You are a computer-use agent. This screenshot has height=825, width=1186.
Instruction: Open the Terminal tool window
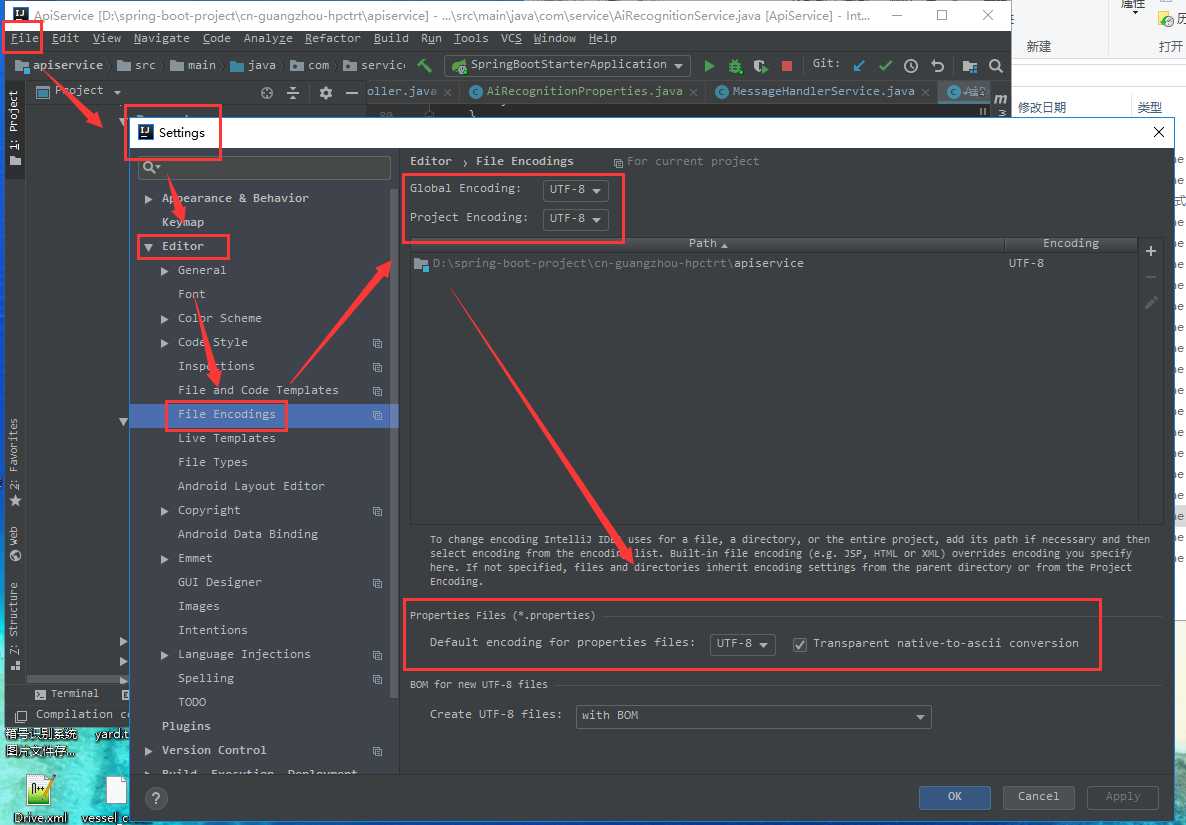[67, 693]
